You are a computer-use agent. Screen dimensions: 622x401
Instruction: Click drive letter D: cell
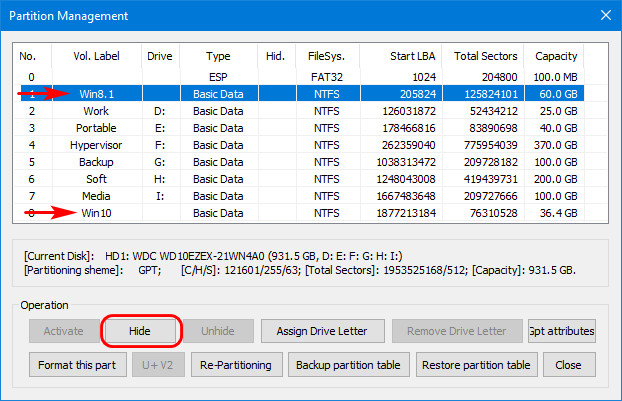pos(159,111)
